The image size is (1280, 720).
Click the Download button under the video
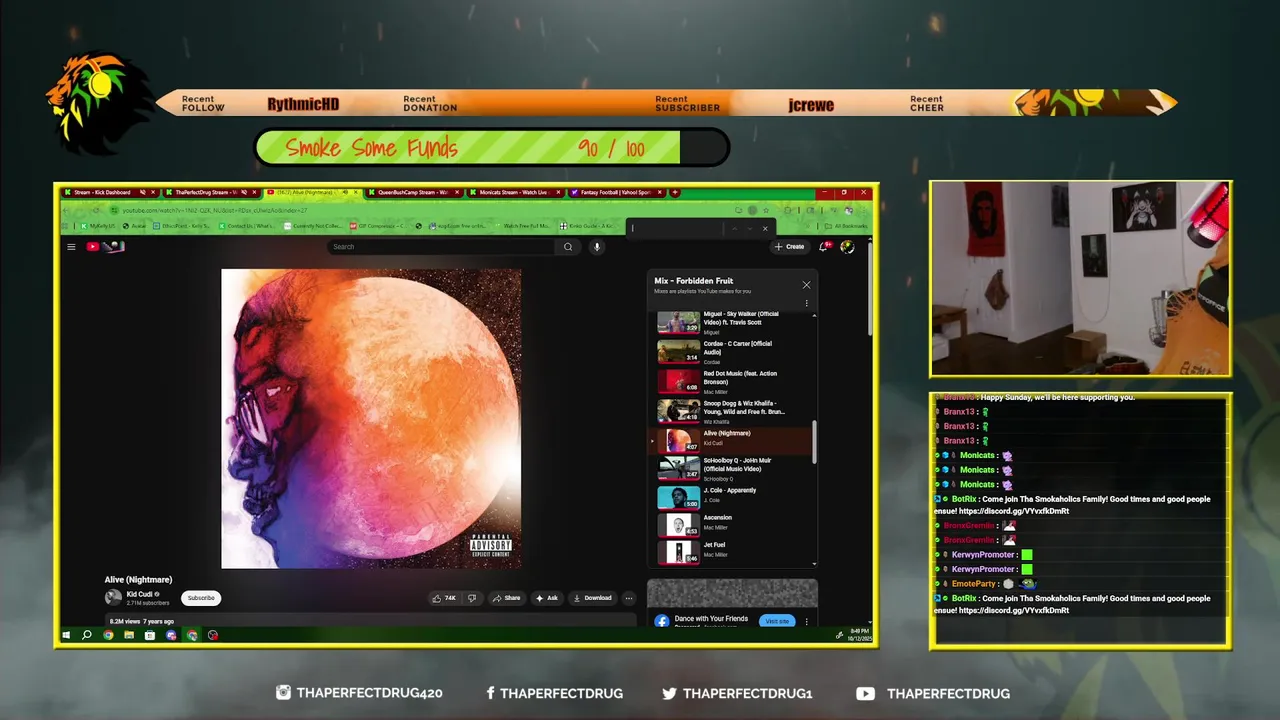point(592,598)
